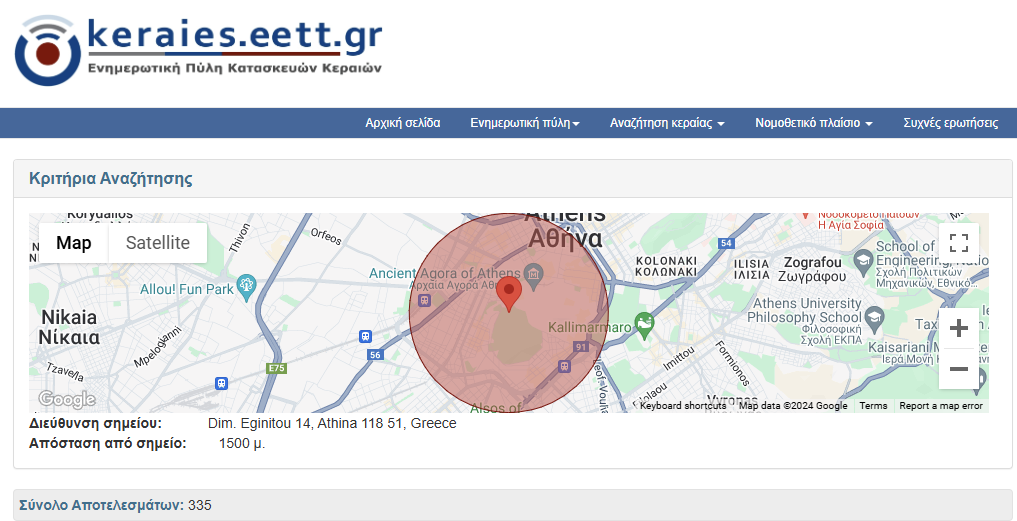Expand Αναζήτηση κεραίας menu
This screenshot has width=1017, height=521.
point(667,123)
